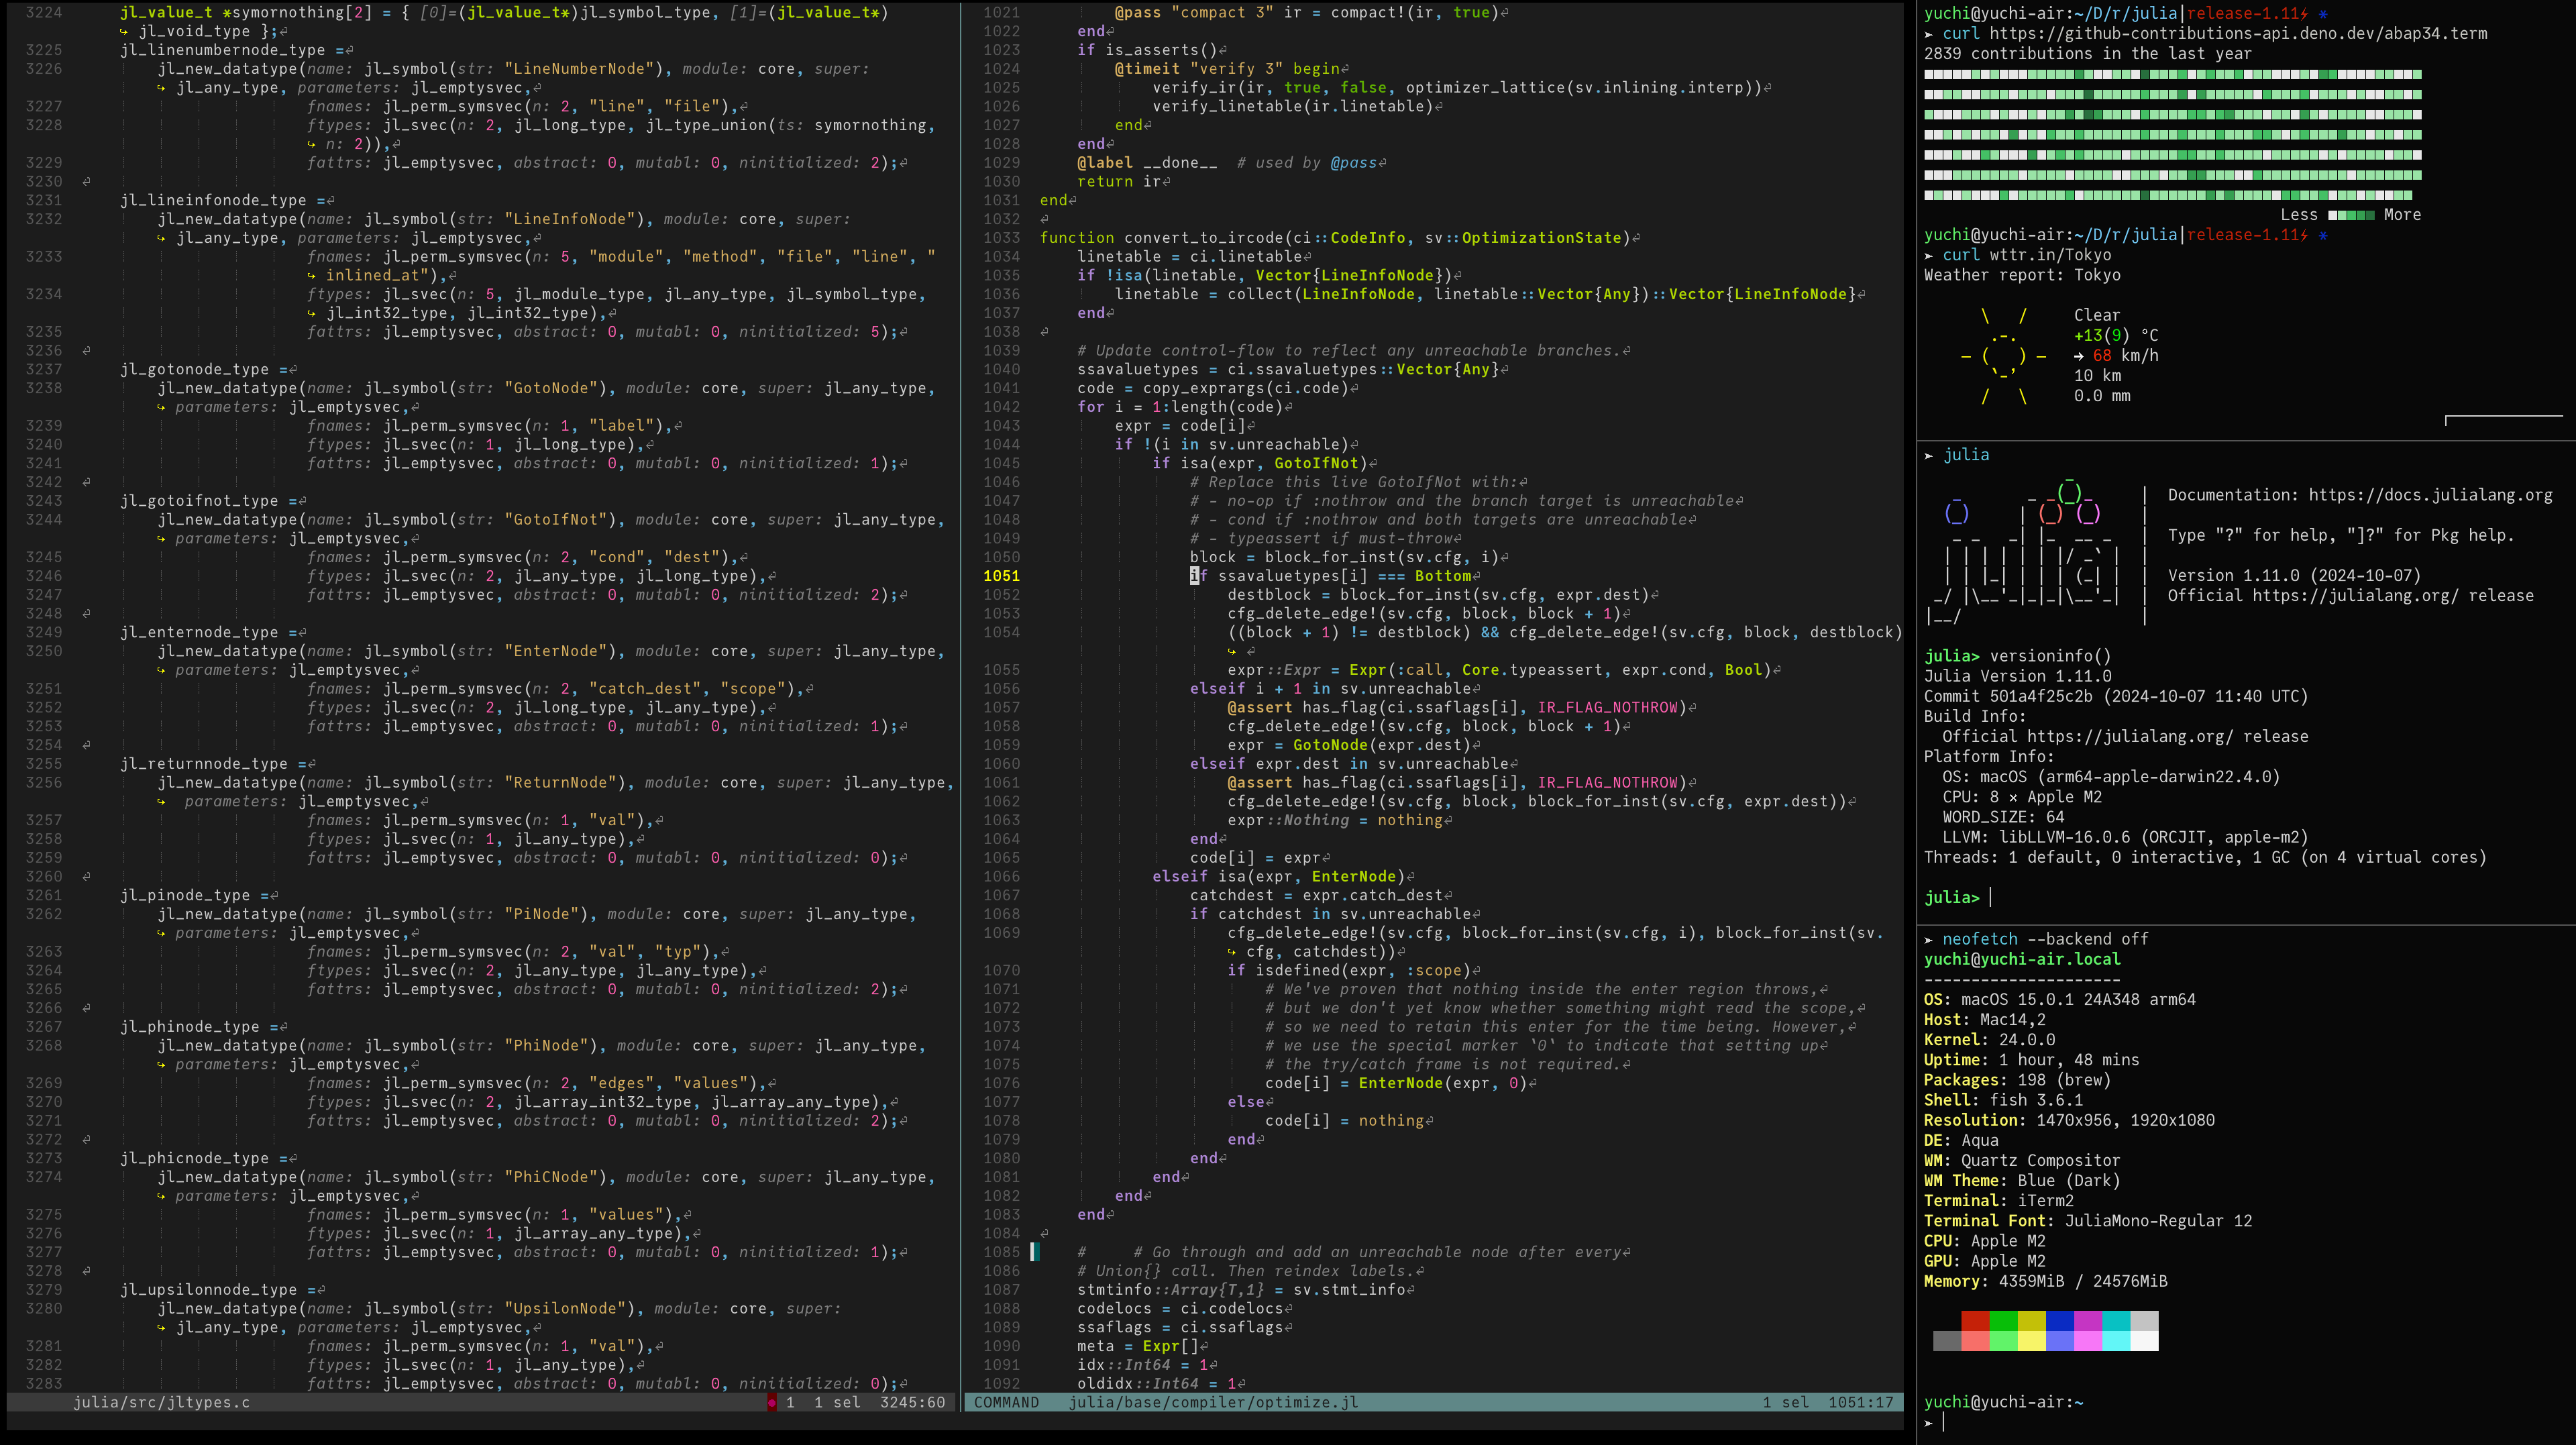Click the green scale between Less and More
This screenshot has height=1445, width=2576.
tap(2351, 215)
